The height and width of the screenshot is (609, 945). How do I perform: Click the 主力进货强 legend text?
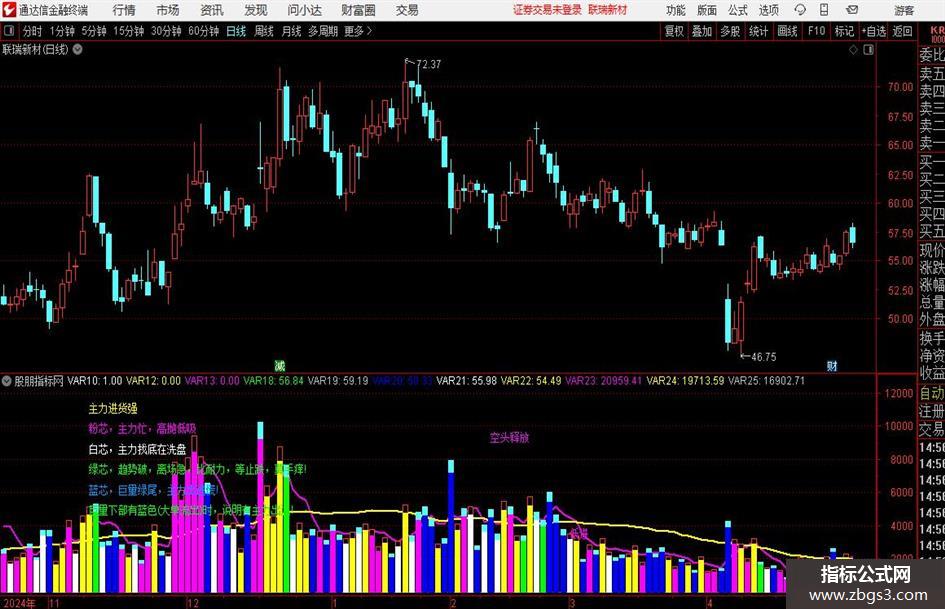tap(113, 409)
